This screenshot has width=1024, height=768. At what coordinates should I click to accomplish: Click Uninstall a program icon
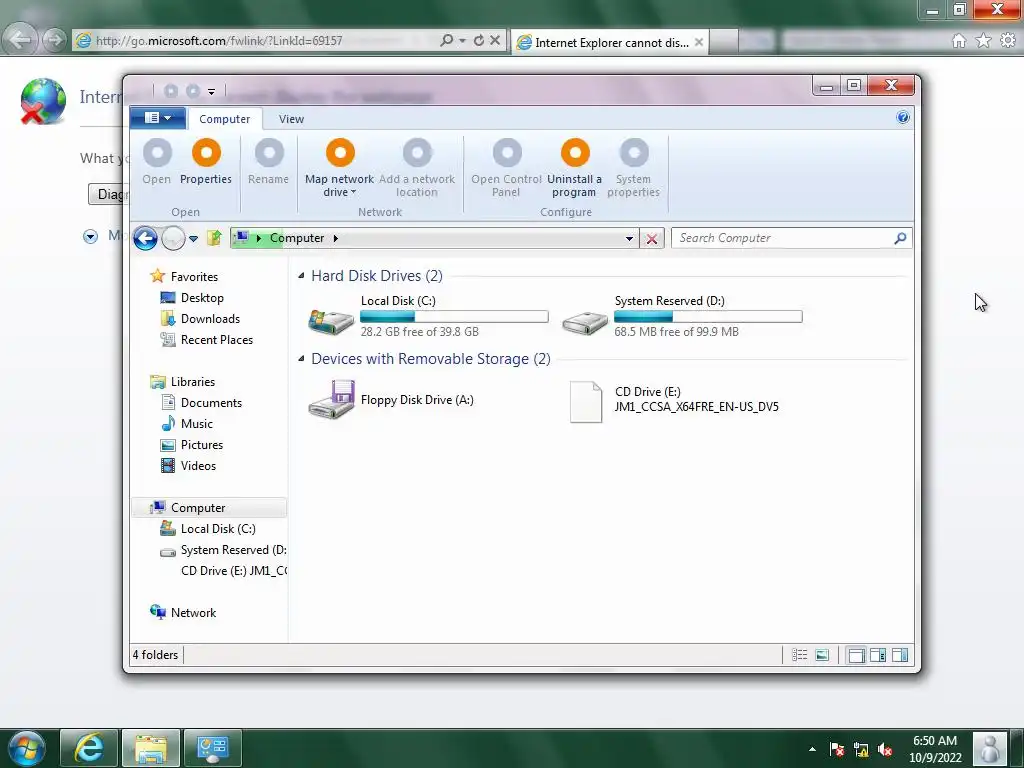point(575,153)
